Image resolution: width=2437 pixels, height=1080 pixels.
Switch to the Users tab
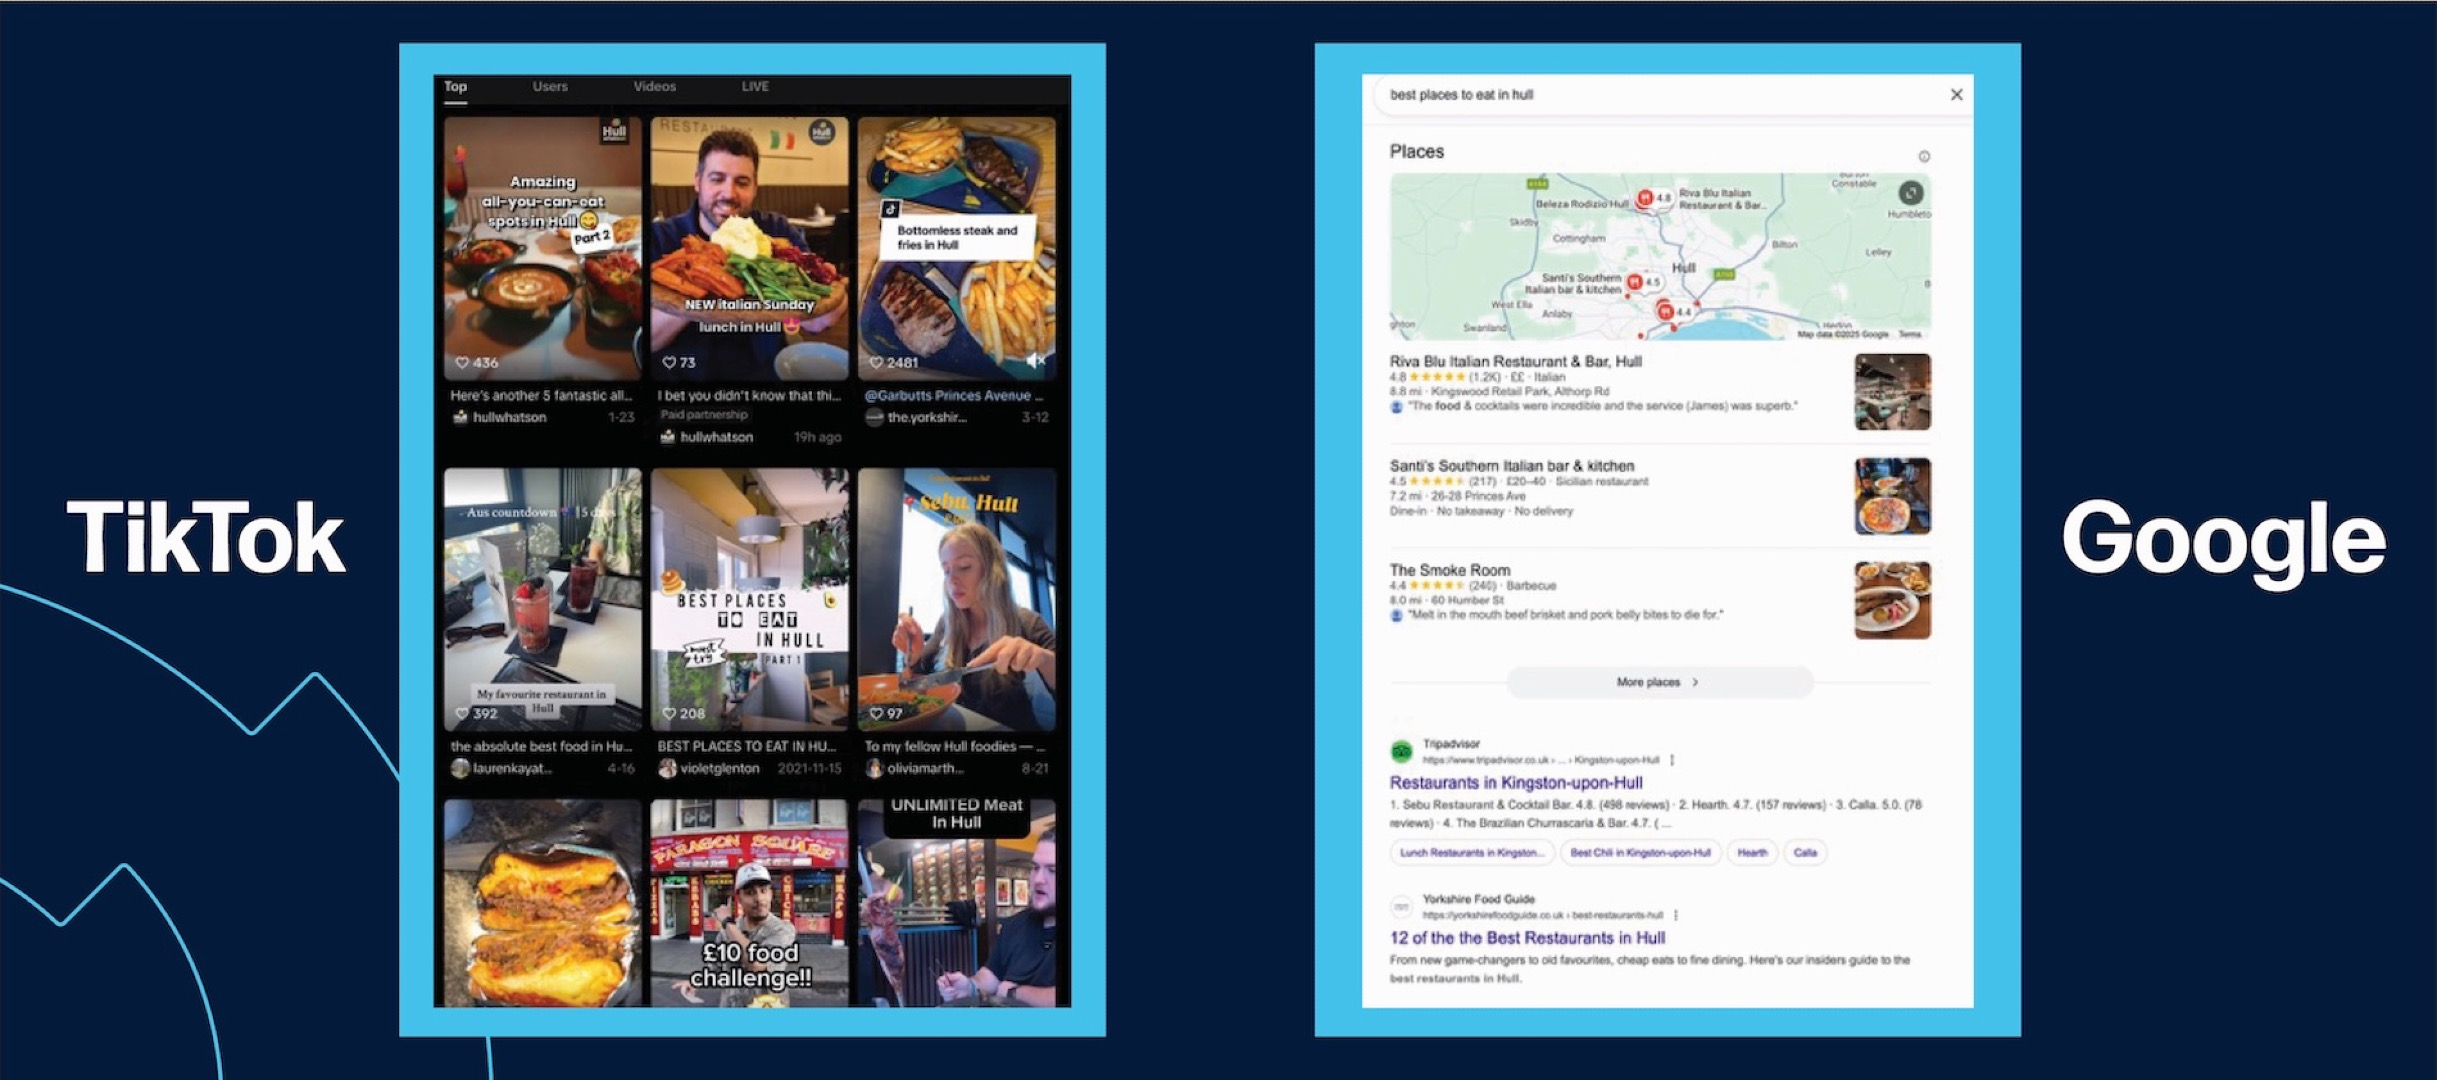[x=550, y=87]
